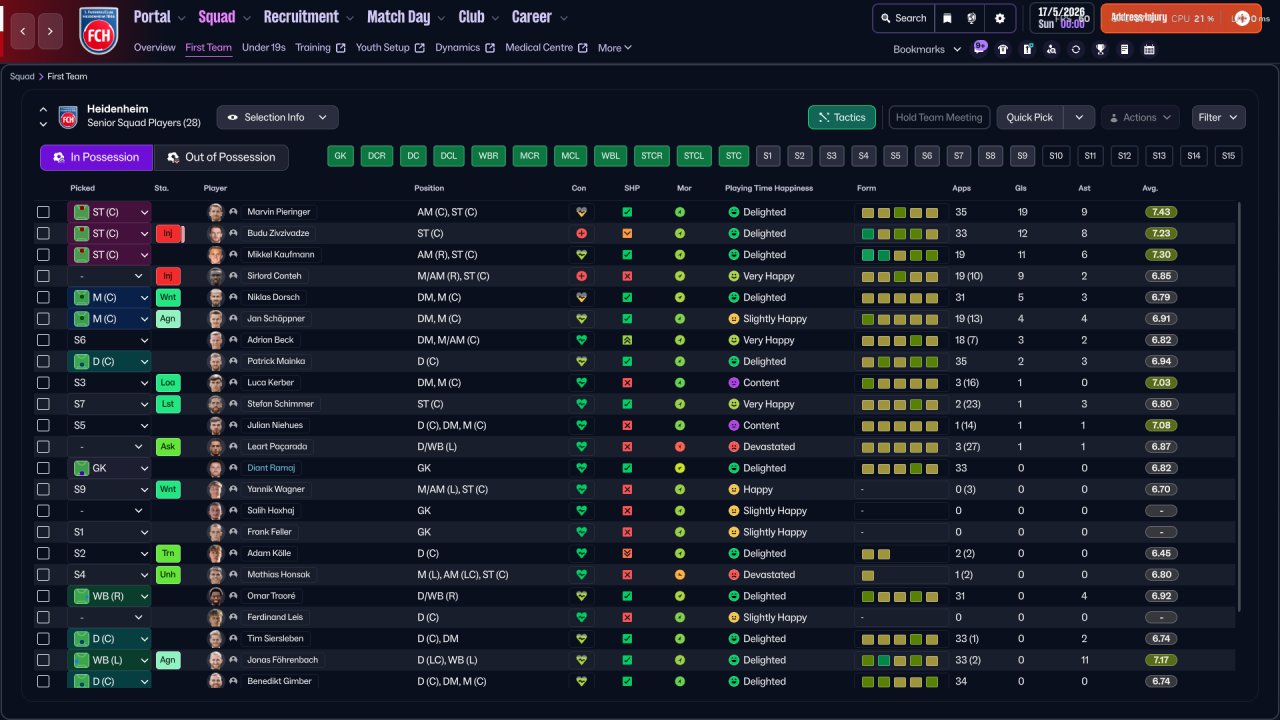Switch to the Under 19s tab
1280x720 pixels.
tap(264, 47)
